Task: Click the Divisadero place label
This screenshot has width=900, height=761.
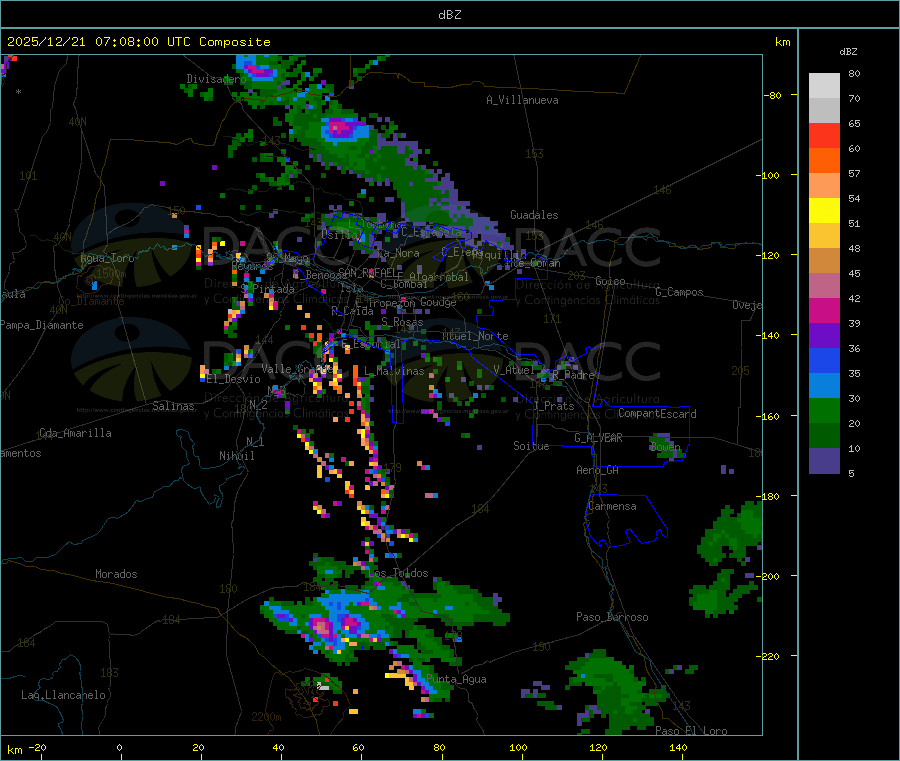Action: pos(216,79)
